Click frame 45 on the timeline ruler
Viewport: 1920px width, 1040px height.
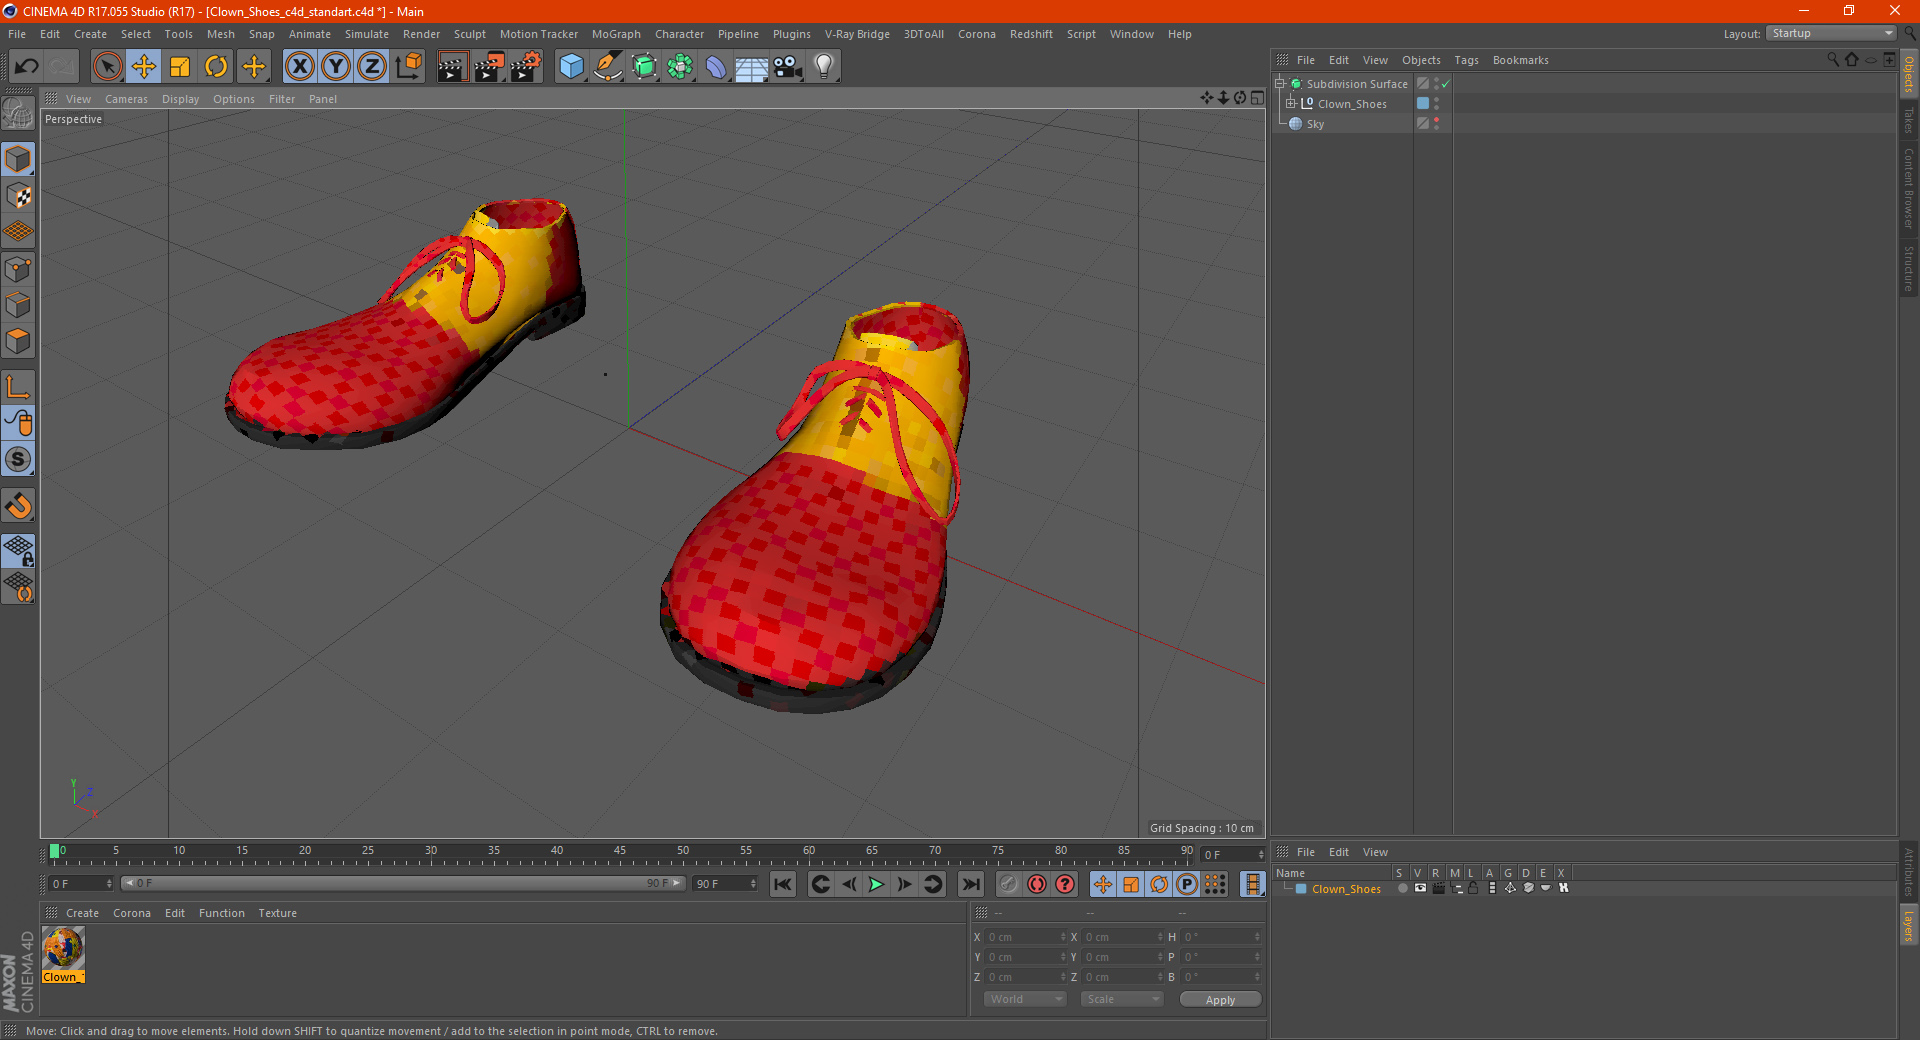620,853
